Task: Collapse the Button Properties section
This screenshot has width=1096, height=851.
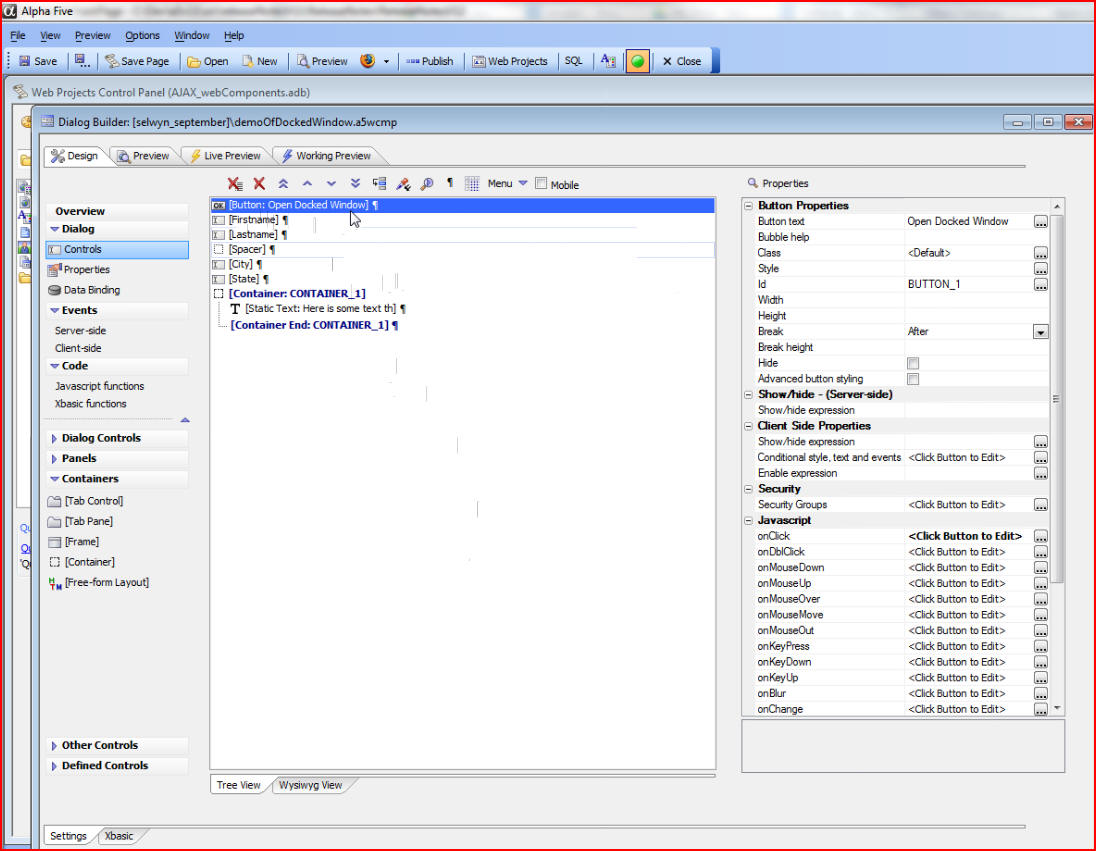Action: [x=749, y=206]
